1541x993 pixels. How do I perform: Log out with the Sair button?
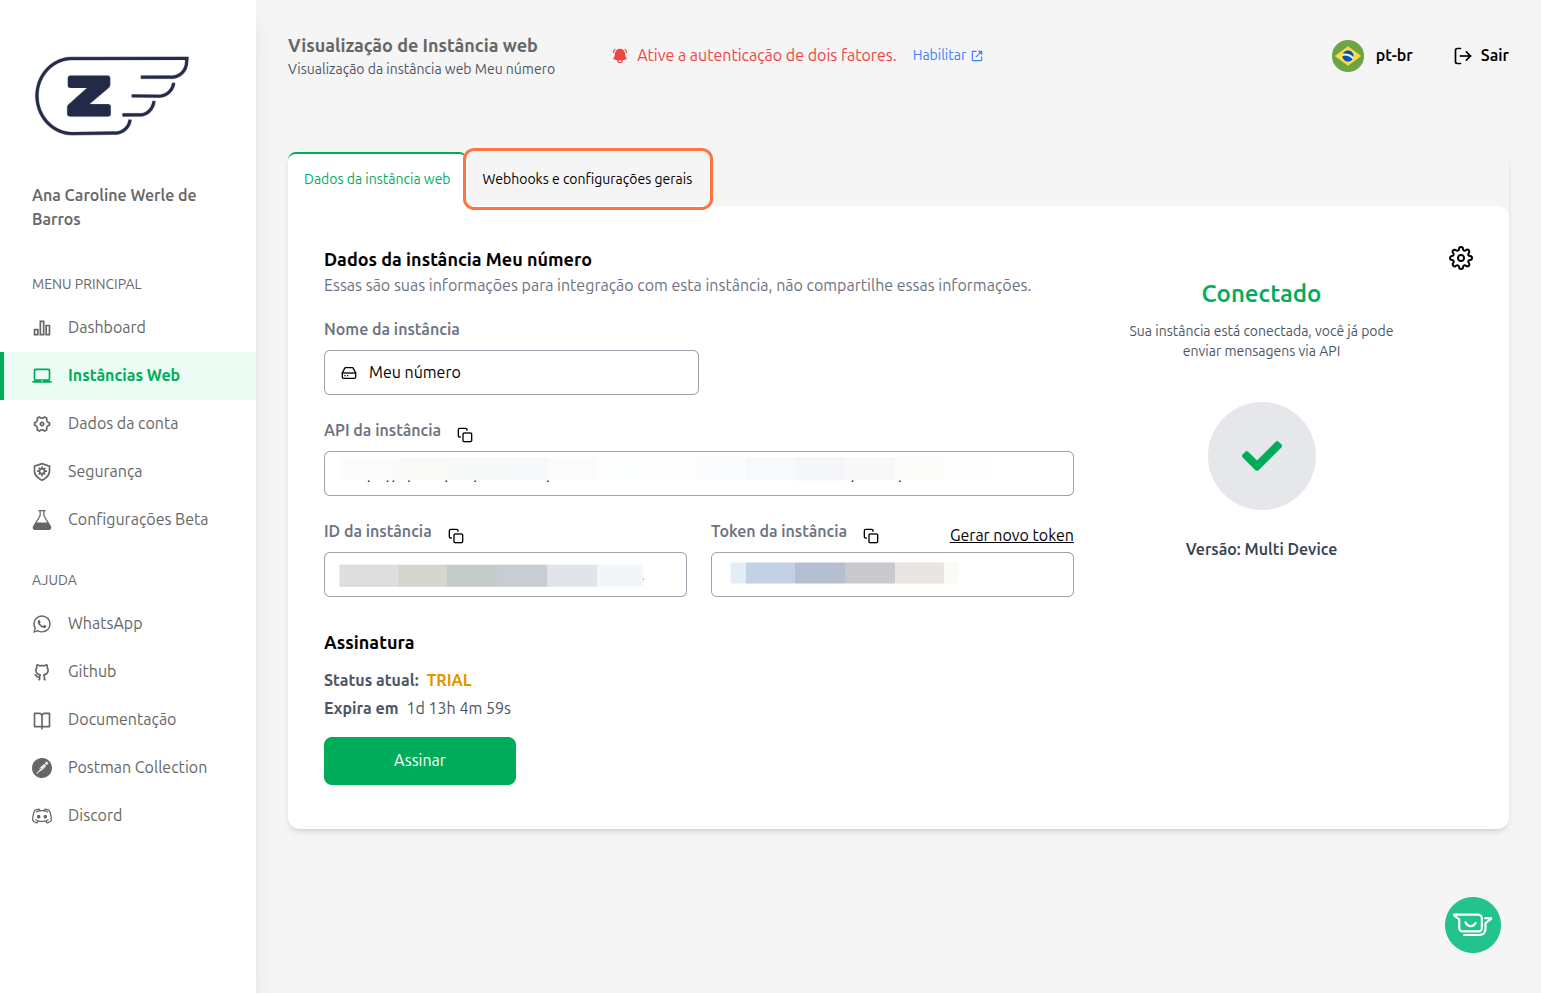(x=1481, y=56)
